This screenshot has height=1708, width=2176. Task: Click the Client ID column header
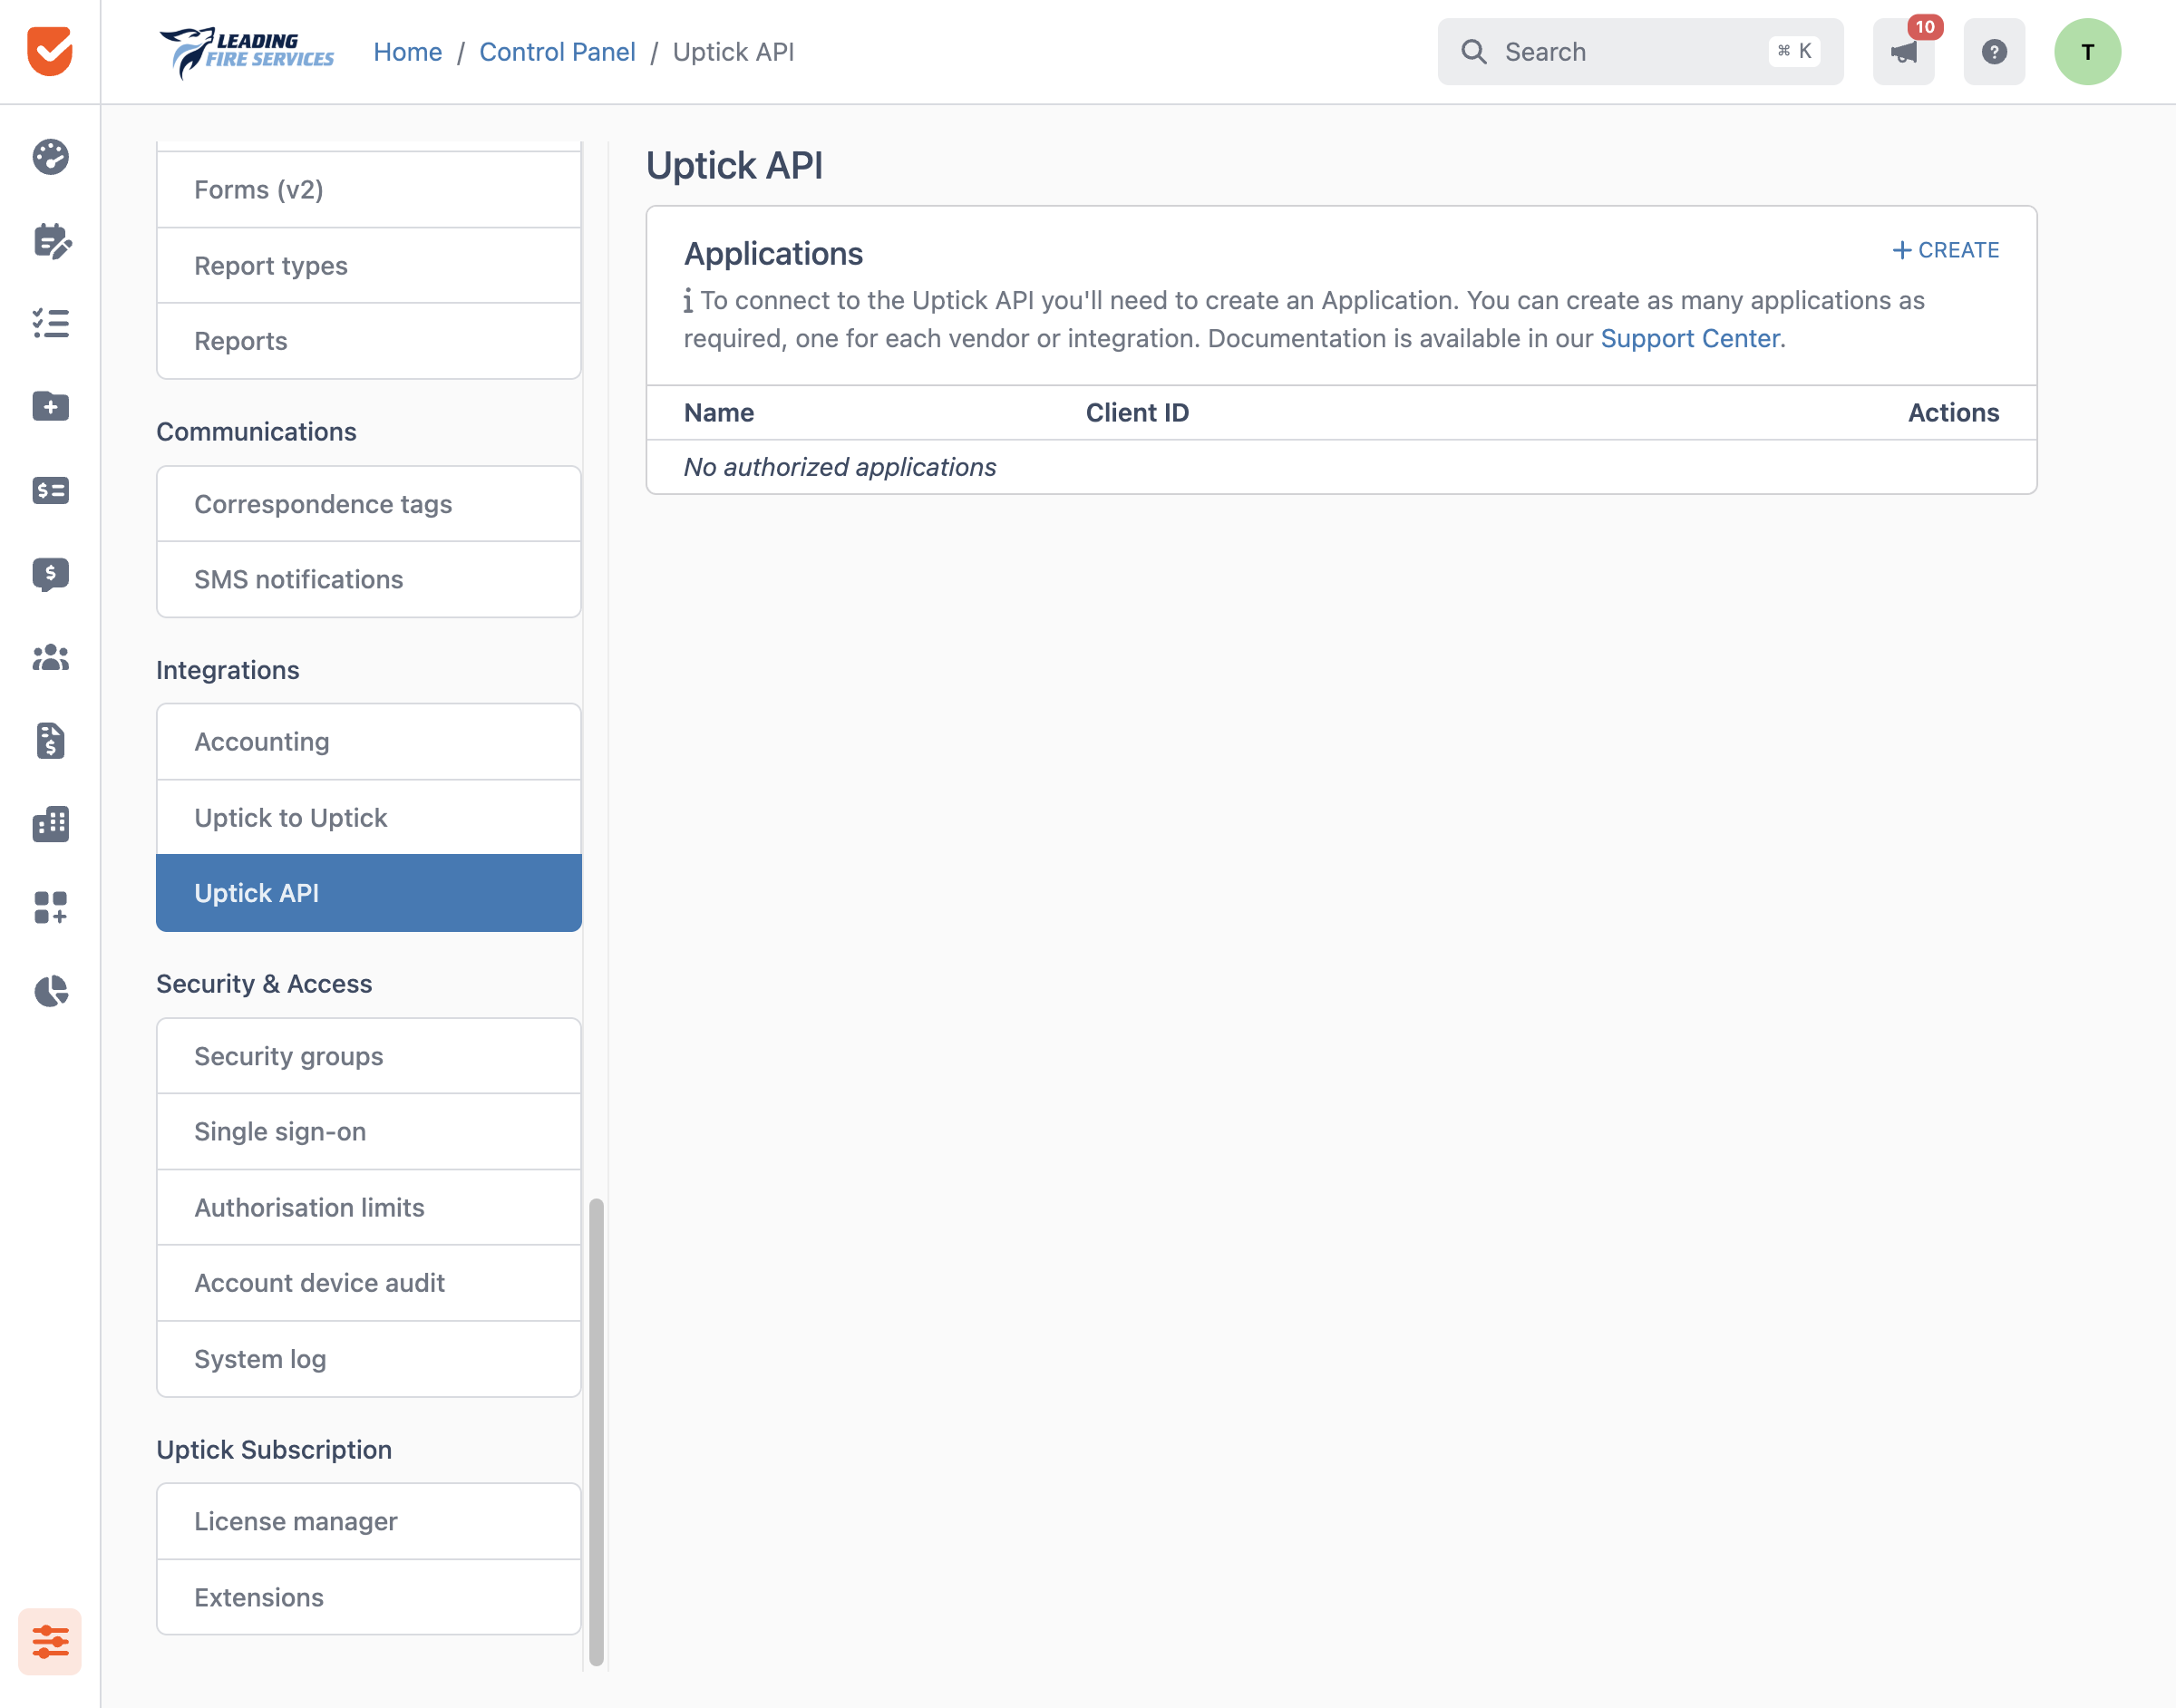point(1137,412)
